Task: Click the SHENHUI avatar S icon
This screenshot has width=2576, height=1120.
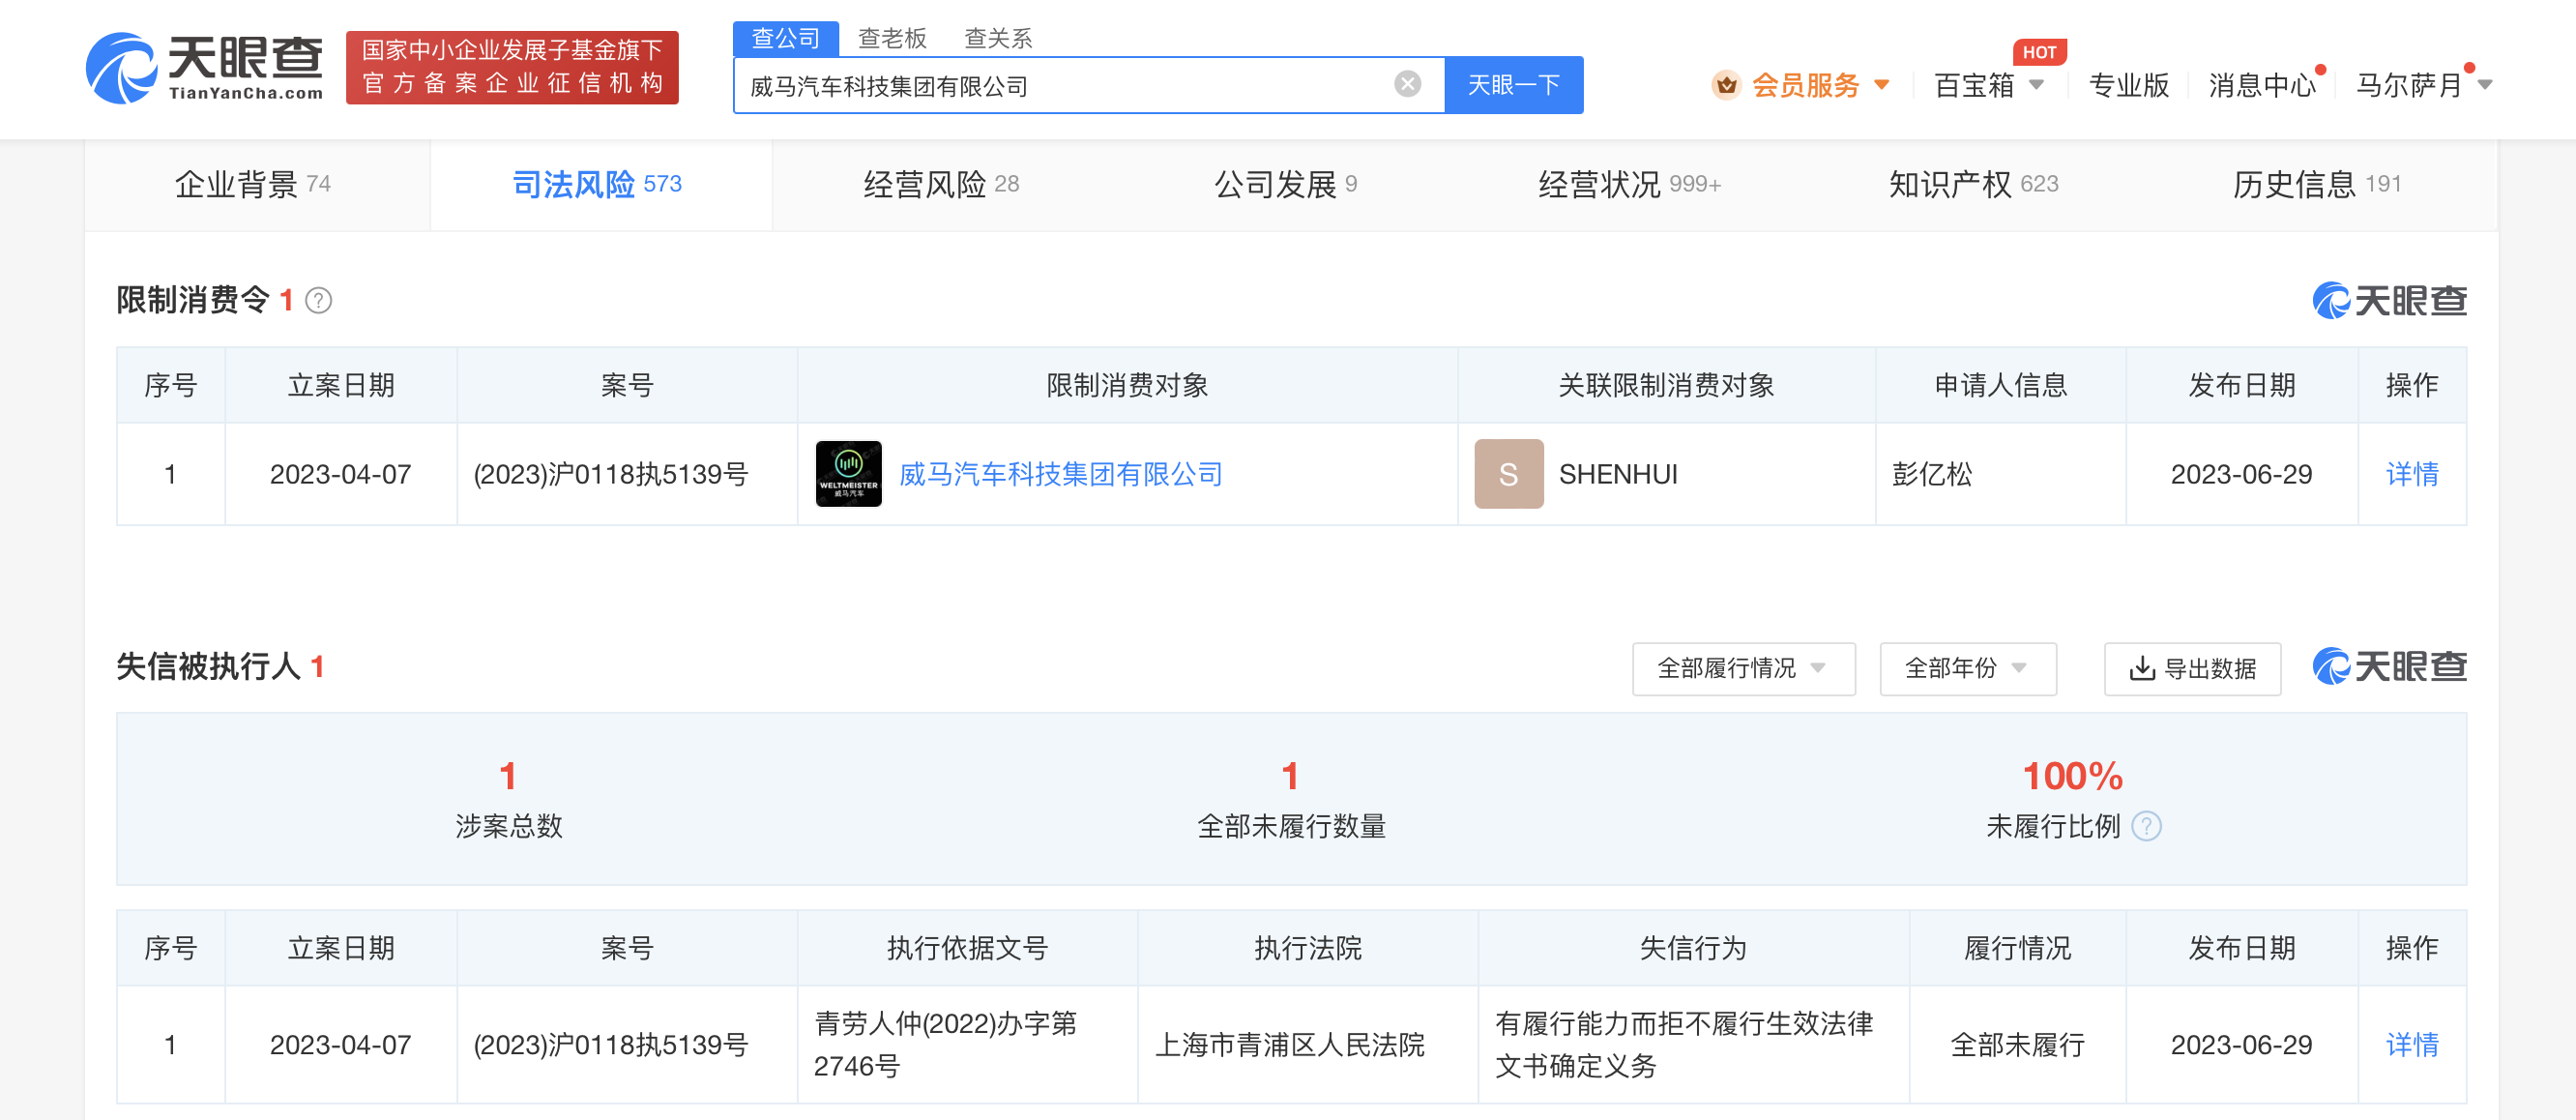Action: pos(1508,474)
